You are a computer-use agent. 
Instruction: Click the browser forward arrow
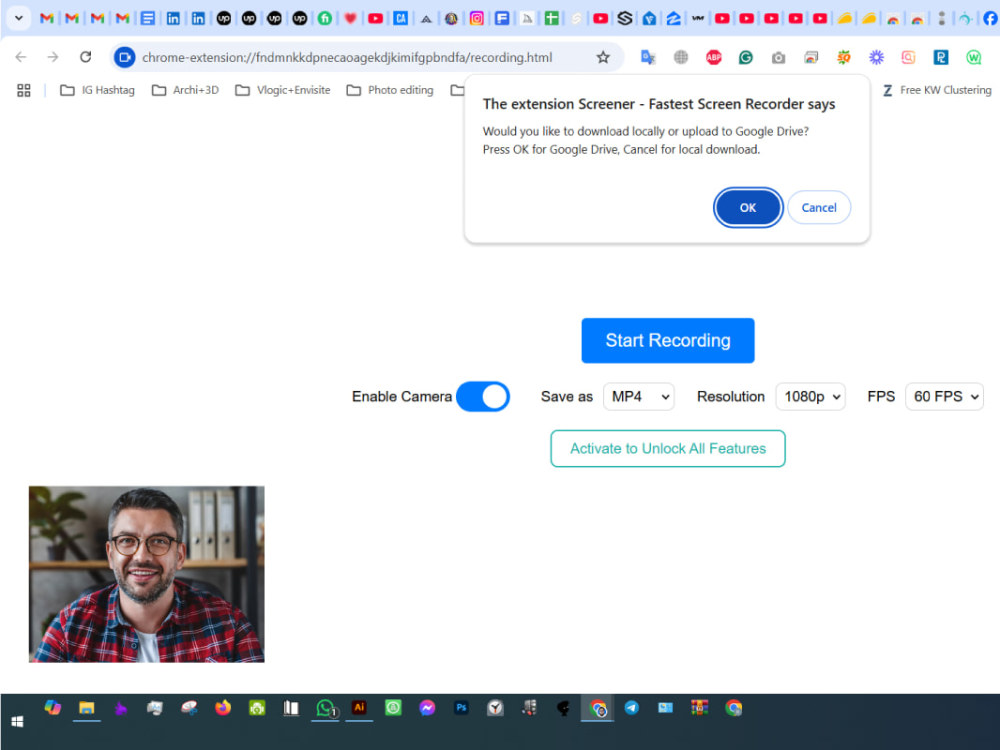53,57
